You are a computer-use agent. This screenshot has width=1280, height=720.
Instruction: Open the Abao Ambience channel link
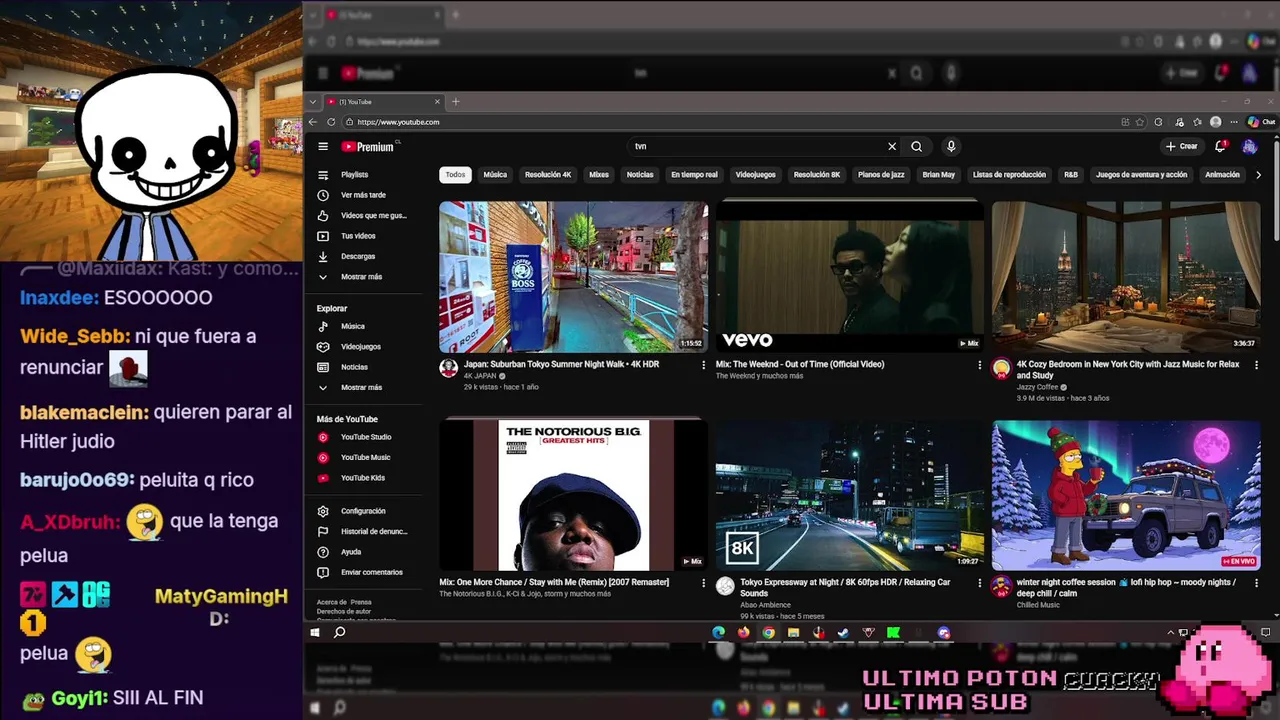click(x=766, y=605)
